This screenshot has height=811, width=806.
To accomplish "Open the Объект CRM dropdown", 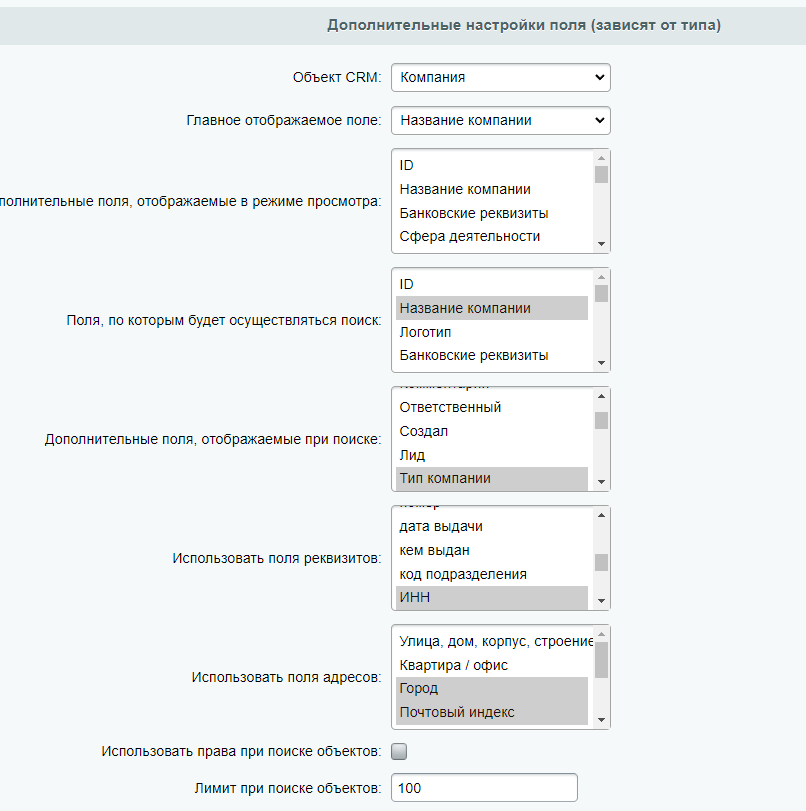I will pyautogui.click(x=500, y=77).
